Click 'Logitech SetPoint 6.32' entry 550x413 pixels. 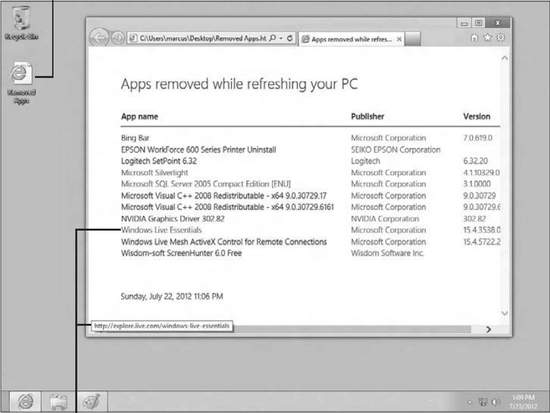pos(159,161)
